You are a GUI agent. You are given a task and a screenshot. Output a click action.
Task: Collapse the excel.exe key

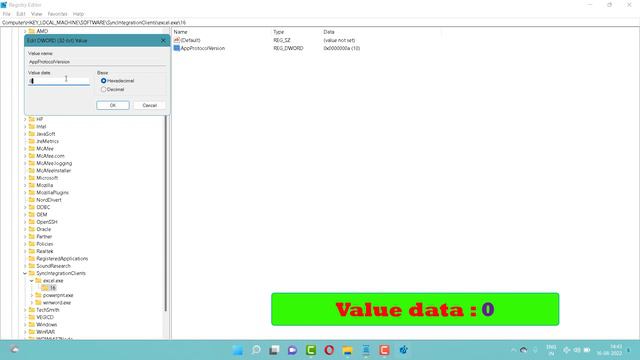click(x=32, y=281)
